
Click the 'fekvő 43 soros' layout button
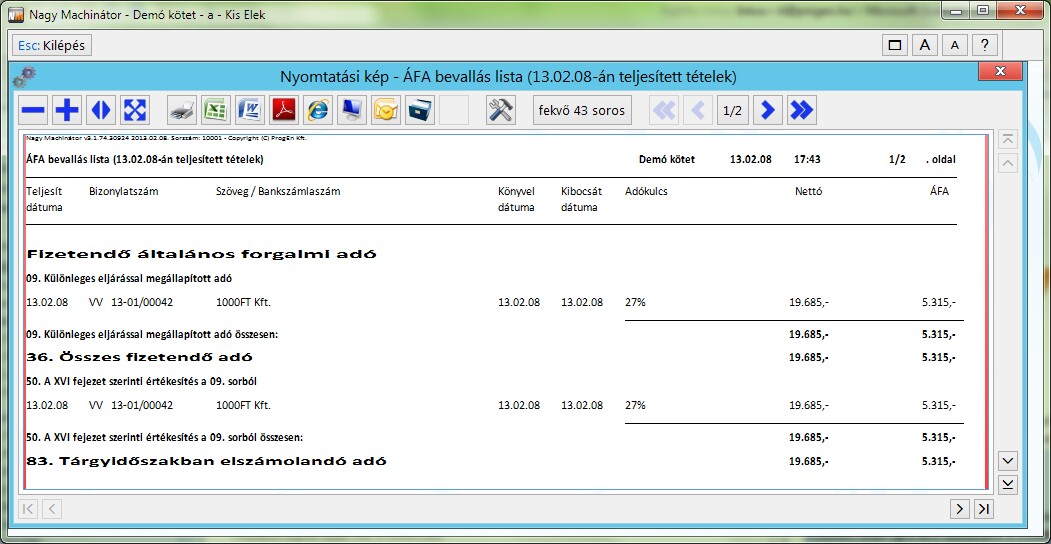click(x=582, y=110)
